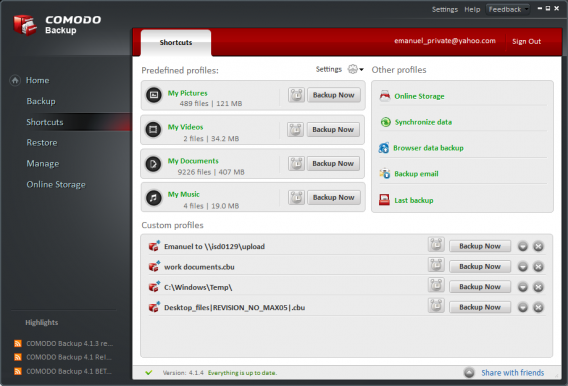Open schedule clock for My Documents
The image size is (568, 386).
296,164
